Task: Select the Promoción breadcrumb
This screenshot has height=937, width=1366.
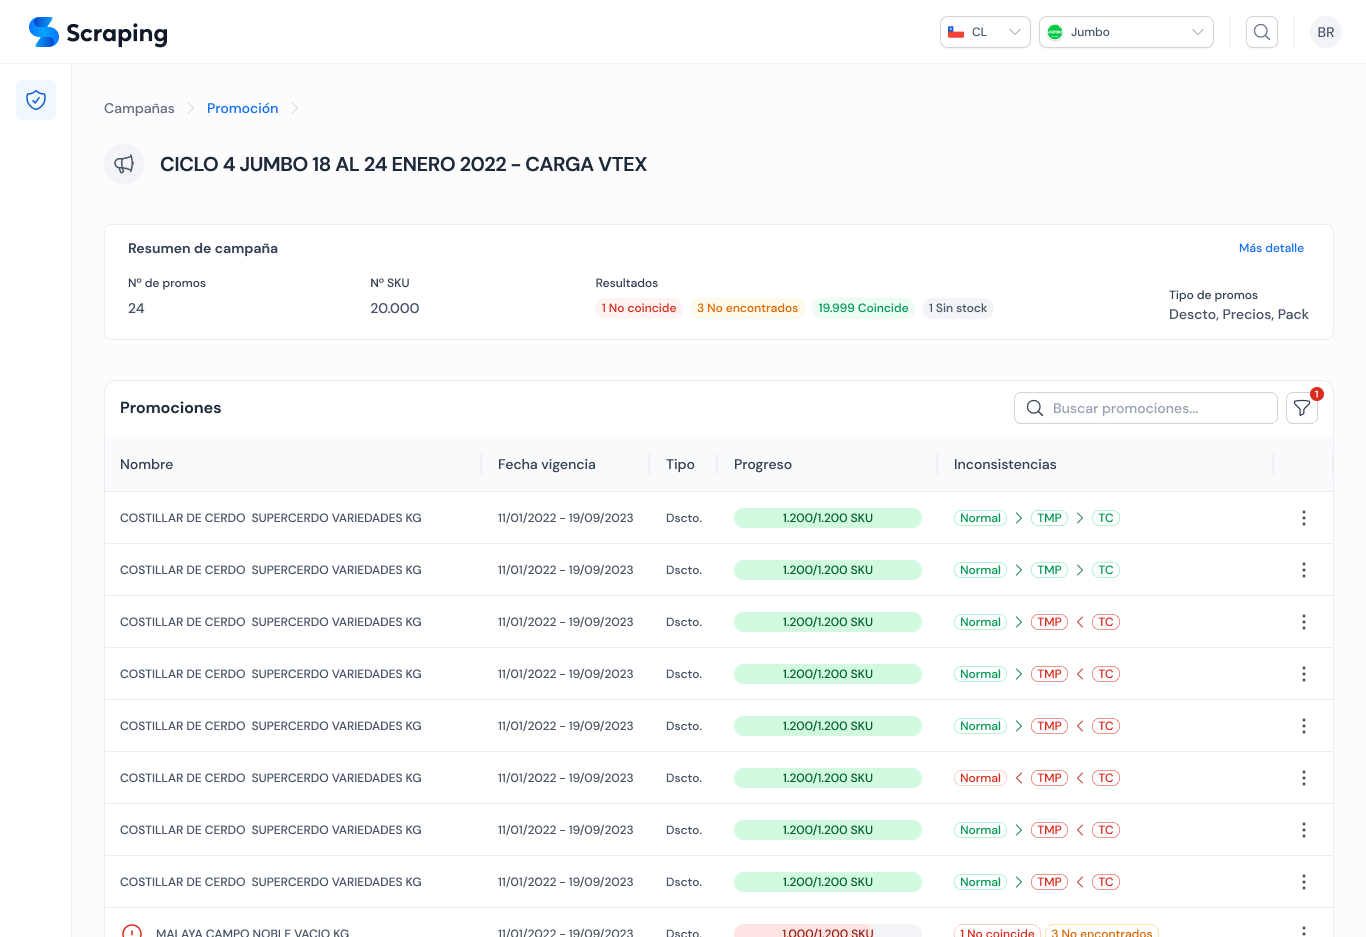Action: [242, 108]
